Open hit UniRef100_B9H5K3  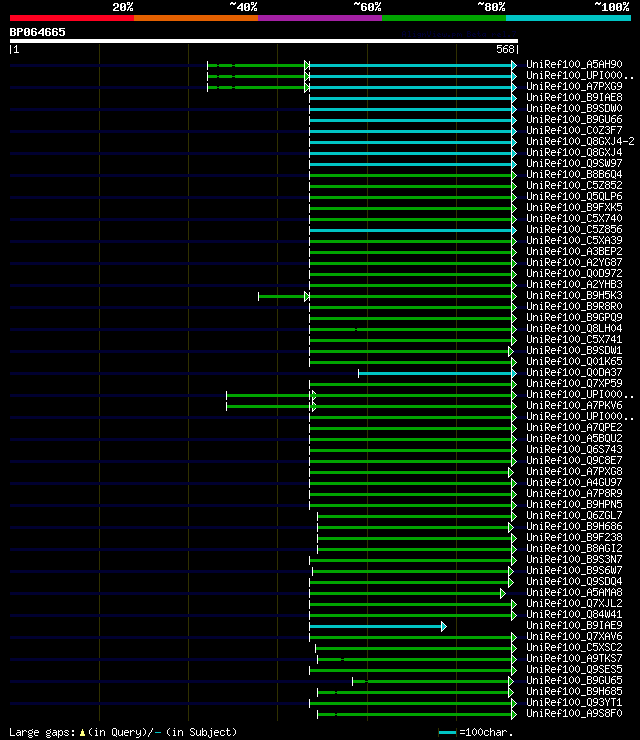(574, 295)
